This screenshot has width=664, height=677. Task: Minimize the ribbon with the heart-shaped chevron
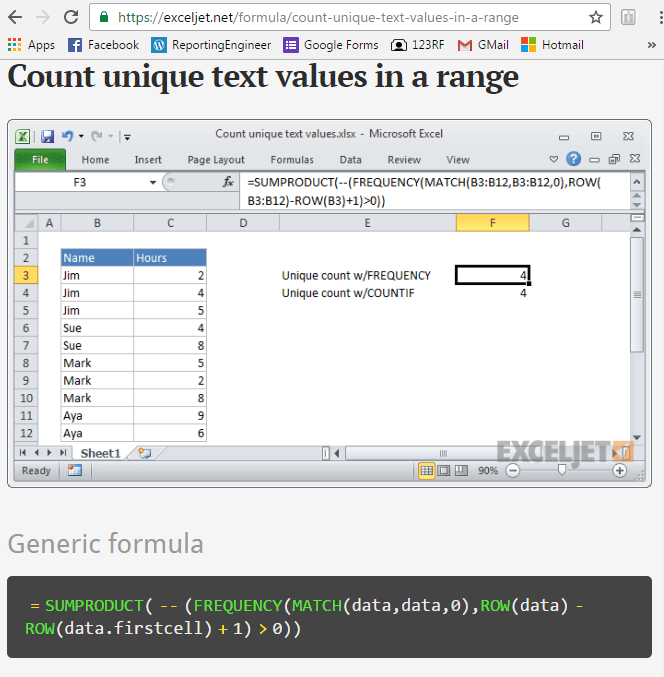point(553,159)
